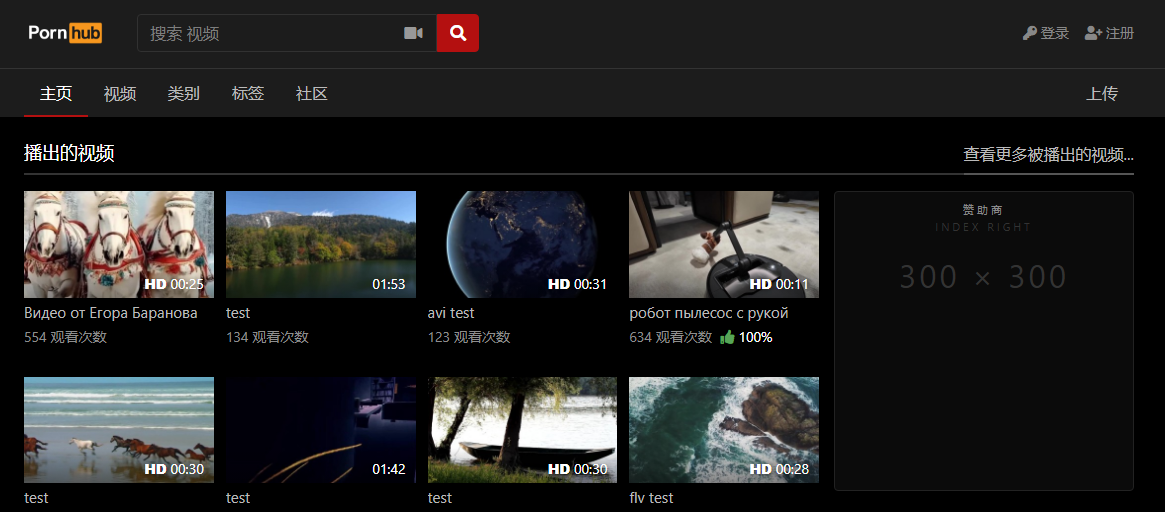Go to the 社区 tab
Viewport: 1165px width, 512px height.
[312, 94]
